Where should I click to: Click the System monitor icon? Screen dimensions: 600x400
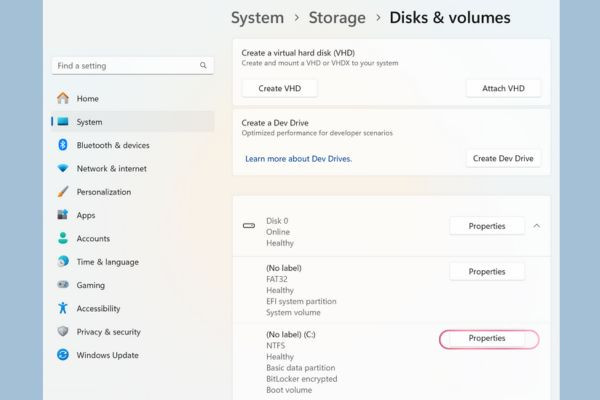coord(63,121)
